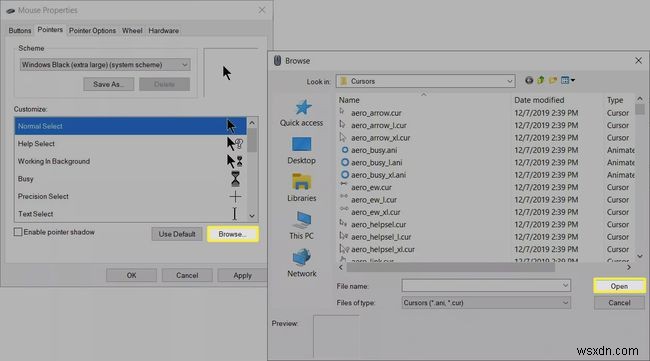The image size is (650, 361).
Task: Create new folder icon in Browse toolbar
Action: [553, 80]
